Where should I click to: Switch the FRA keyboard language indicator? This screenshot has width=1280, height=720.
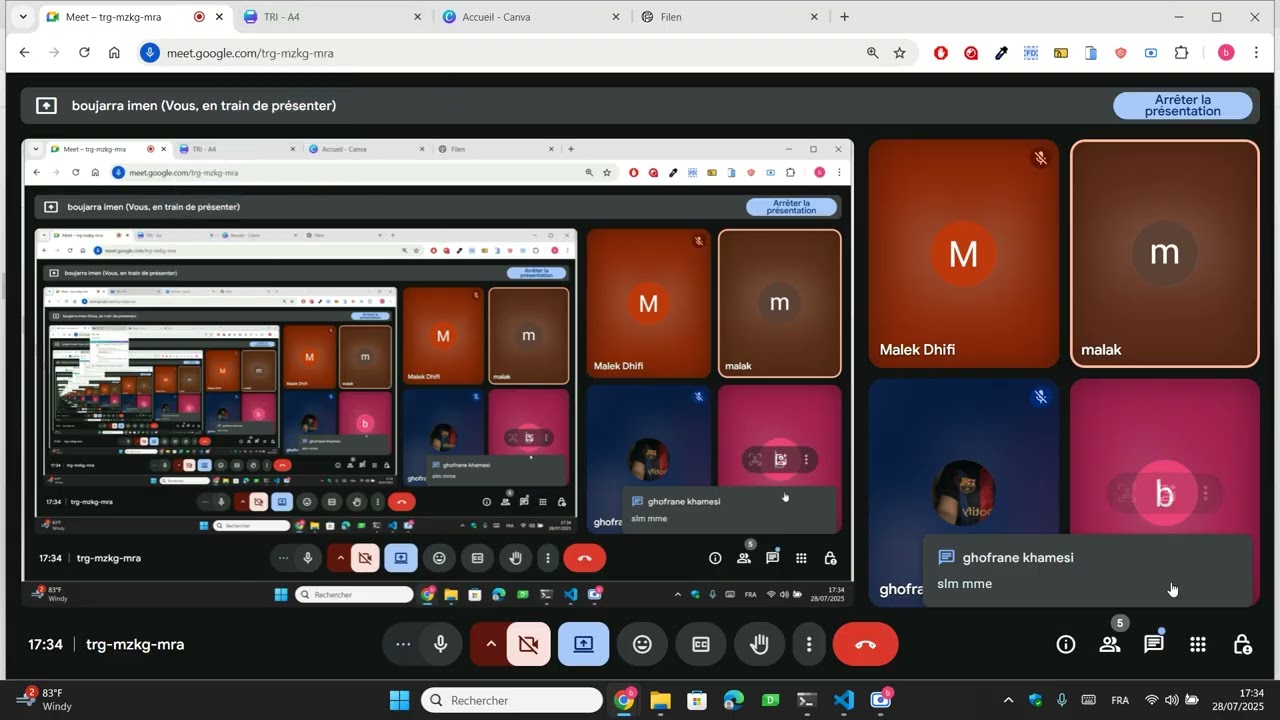point(1120,700)
